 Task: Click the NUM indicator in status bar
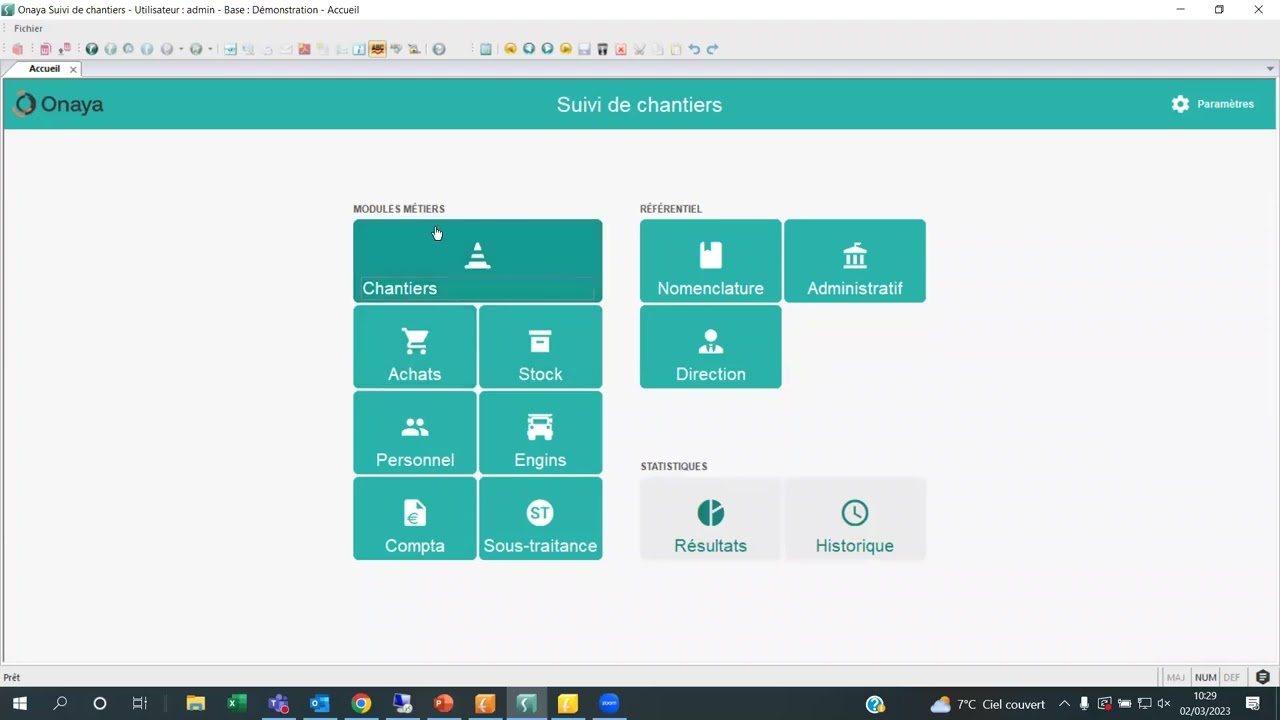1205,677
